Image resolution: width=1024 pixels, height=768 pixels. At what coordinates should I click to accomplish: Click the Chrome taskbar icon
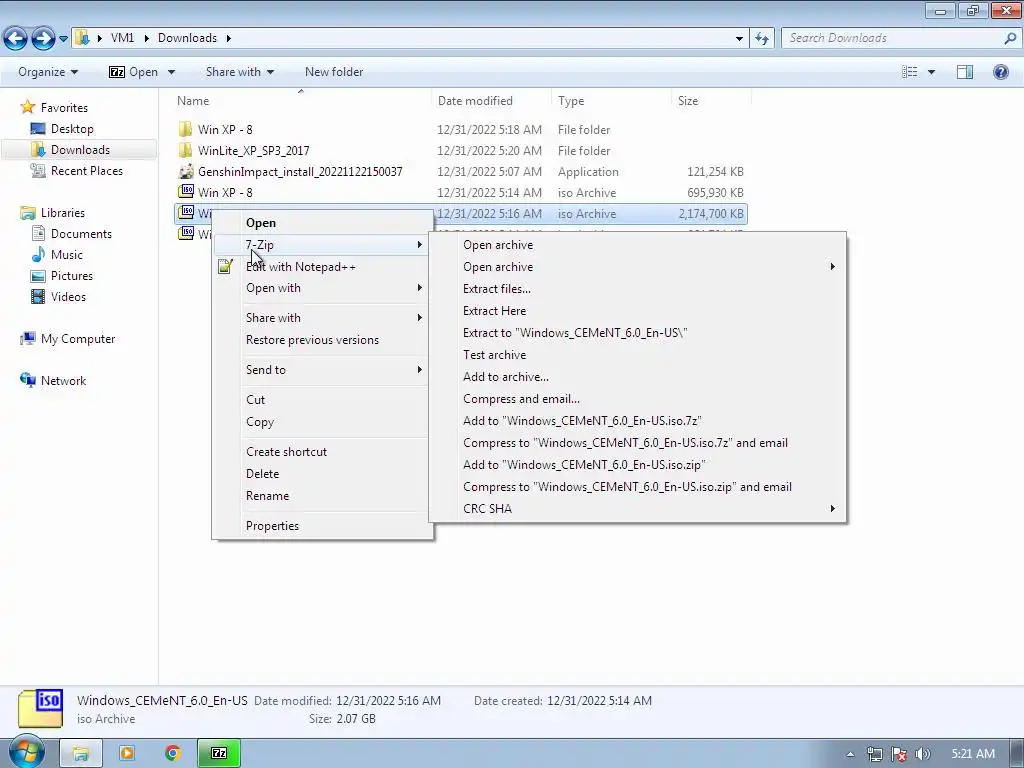pos(172,753)
